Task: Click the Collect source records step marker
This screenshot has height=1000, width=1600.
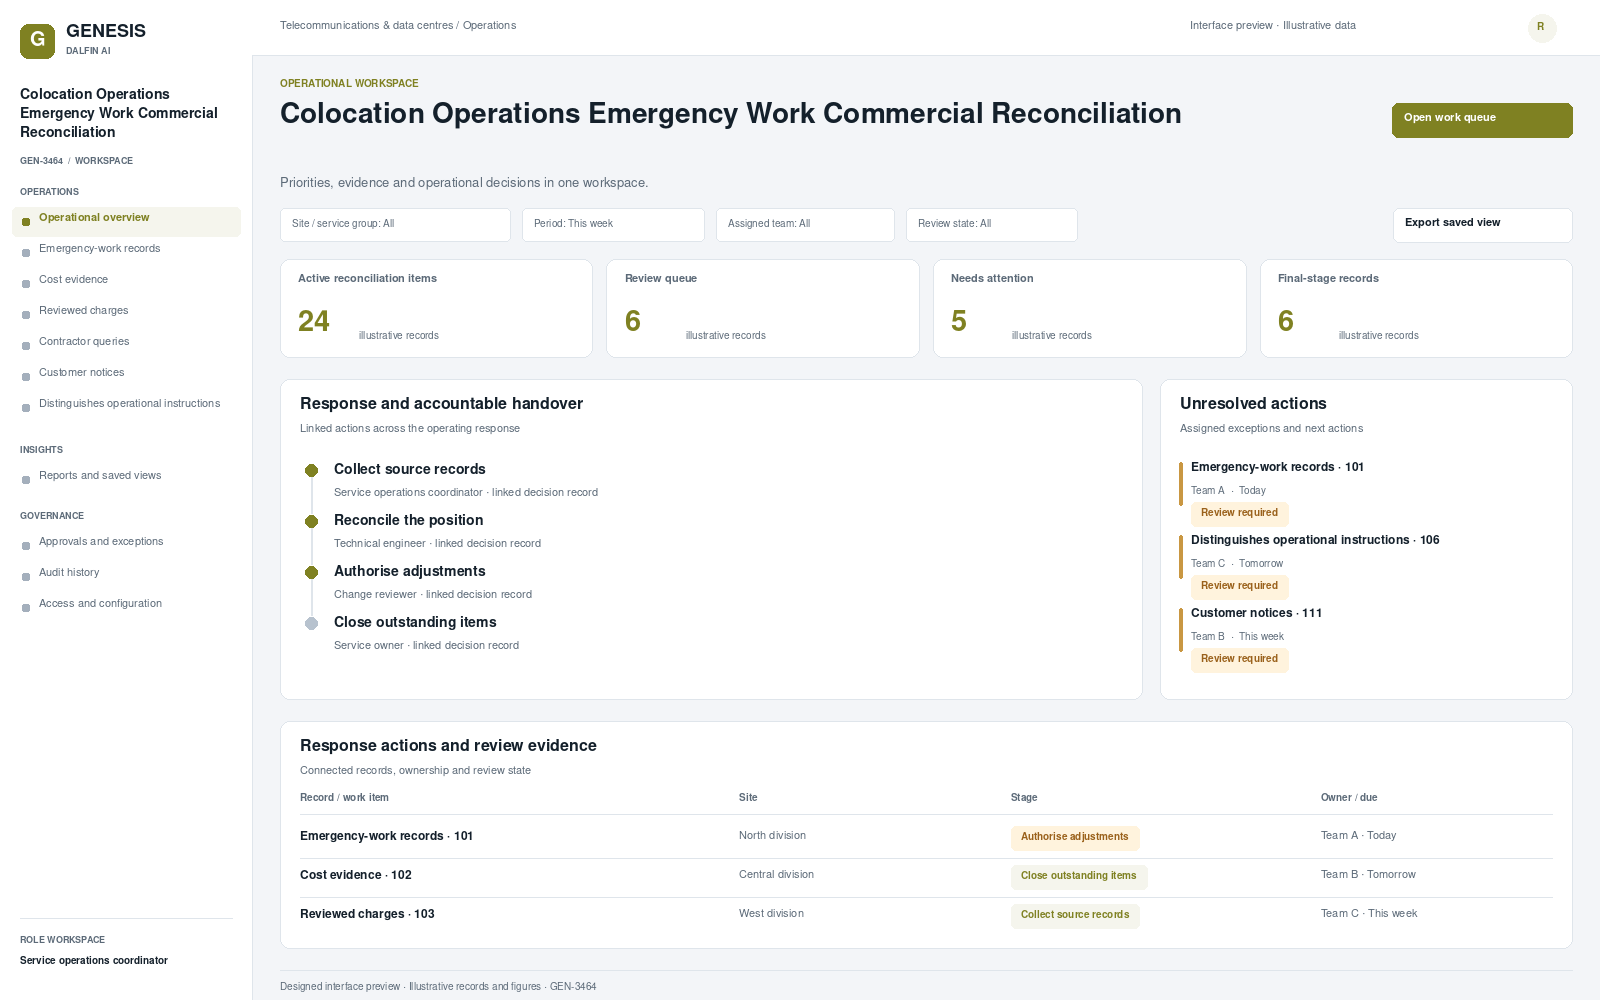Action: point(311,470)
